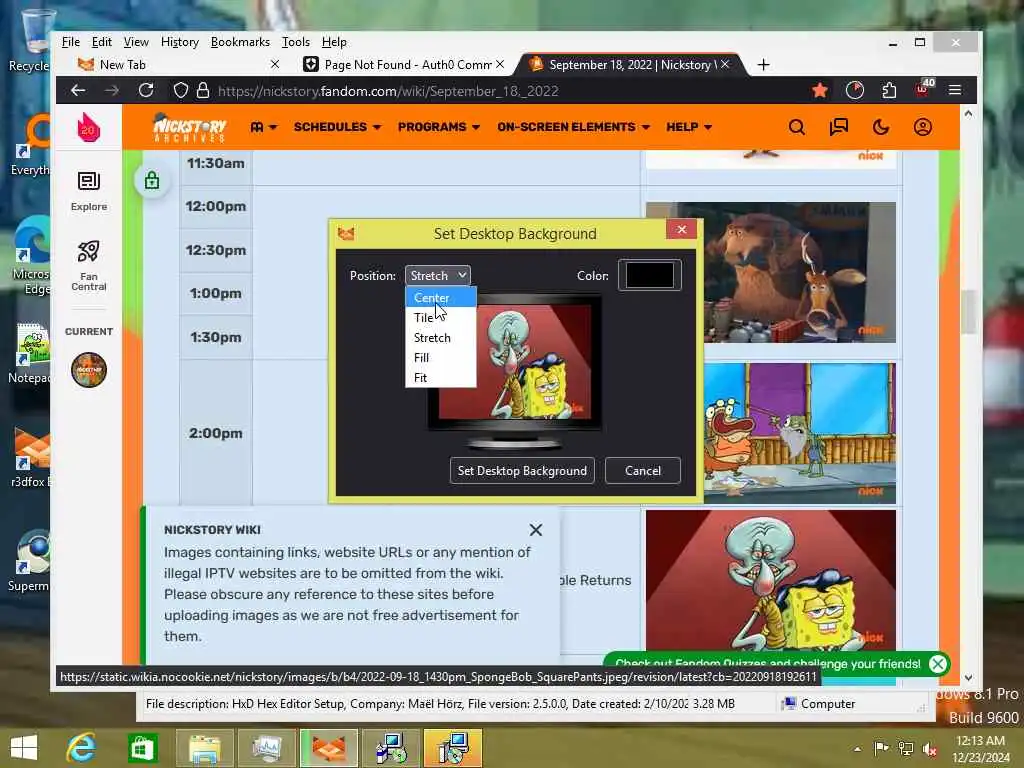Open the black Color picker swatch
Screen dimensions: 1024x768
[649, 275]
